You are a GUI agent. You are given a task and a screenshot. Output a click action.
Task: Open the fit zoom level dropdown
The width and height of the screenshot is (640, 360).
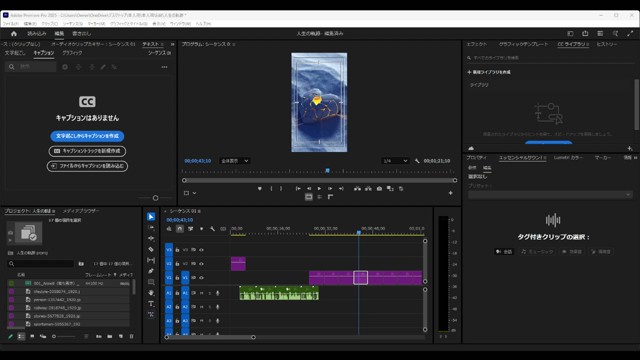pyautogui.click(x=235, y=161)
